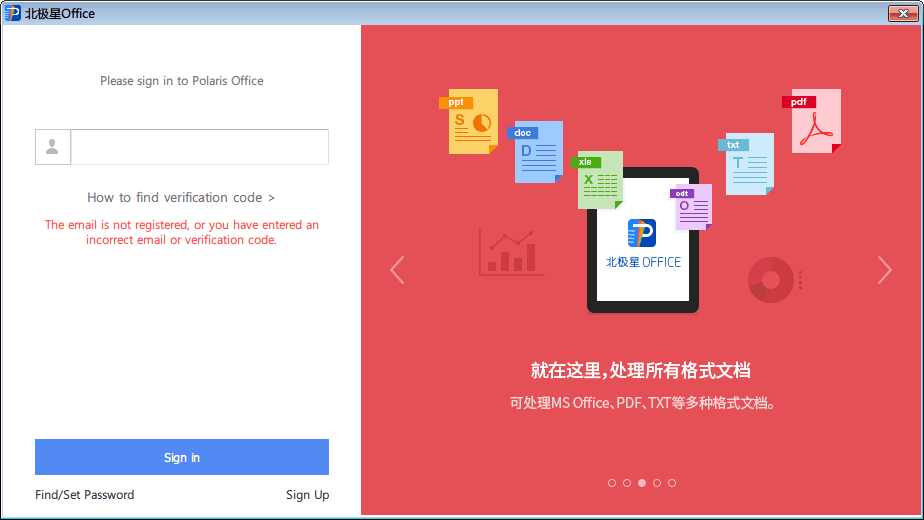The height and width of the screenshot is (520, 924).
Task: Open Find/Set Password link
Action: [84, 495]
